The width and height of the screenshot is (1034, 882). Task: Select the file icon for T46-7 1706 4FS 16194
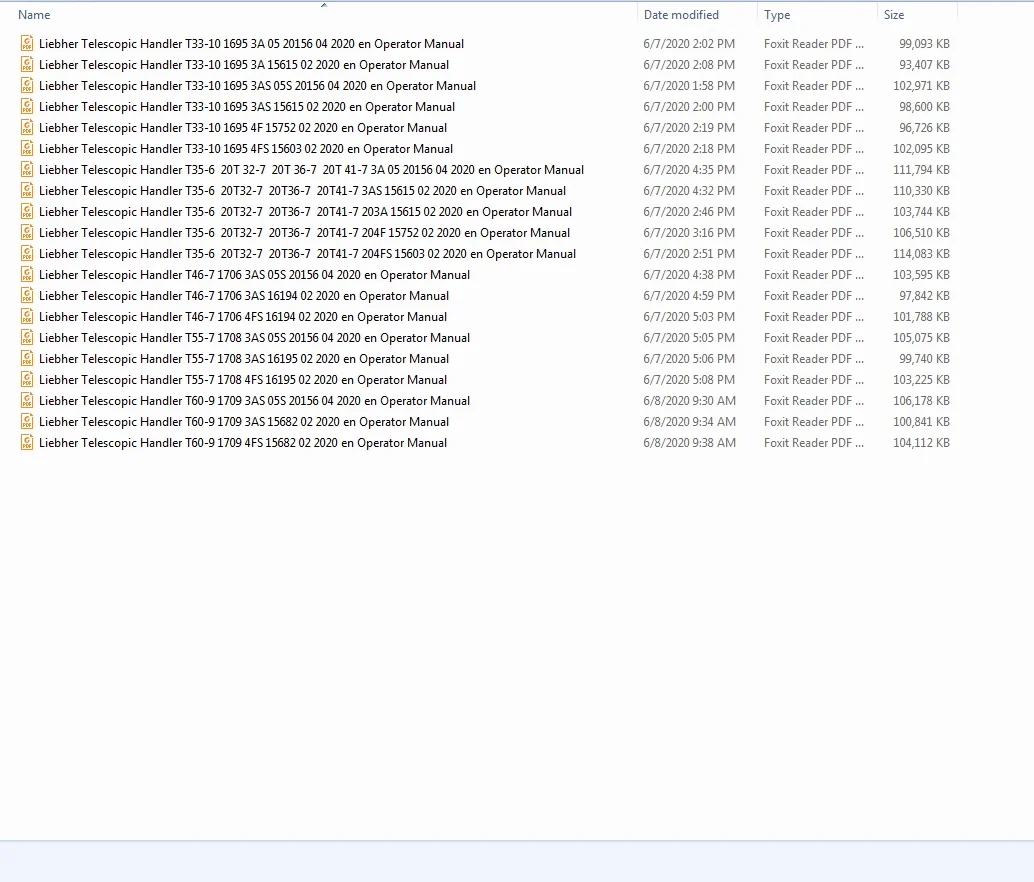coord(26,317)
